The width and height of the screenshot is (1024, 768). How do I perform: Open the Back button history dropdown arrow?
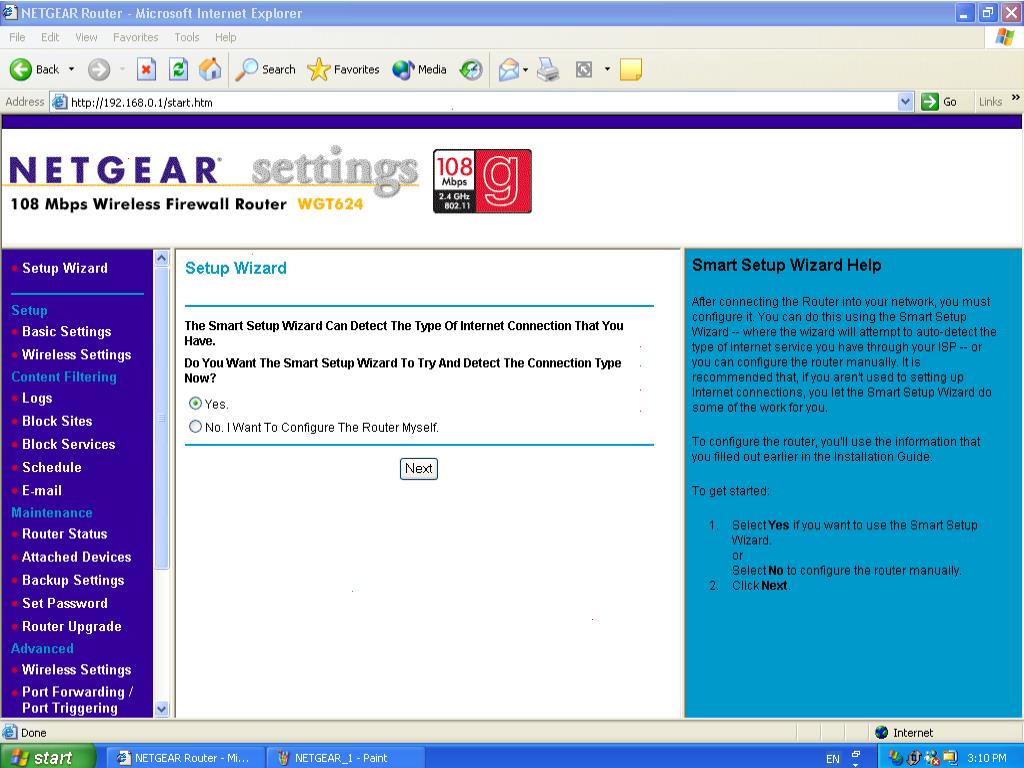[71, 69]
